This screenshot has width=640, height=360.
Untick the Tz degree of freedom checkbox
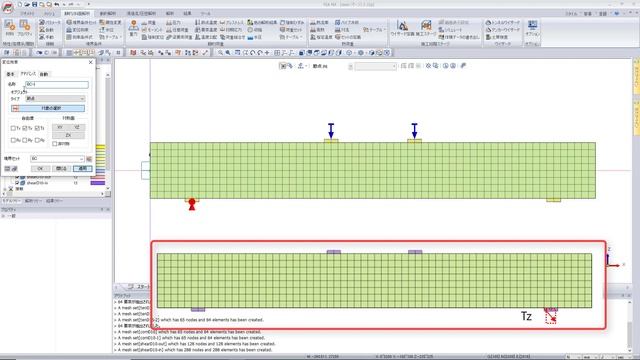[x=37, y=128]
